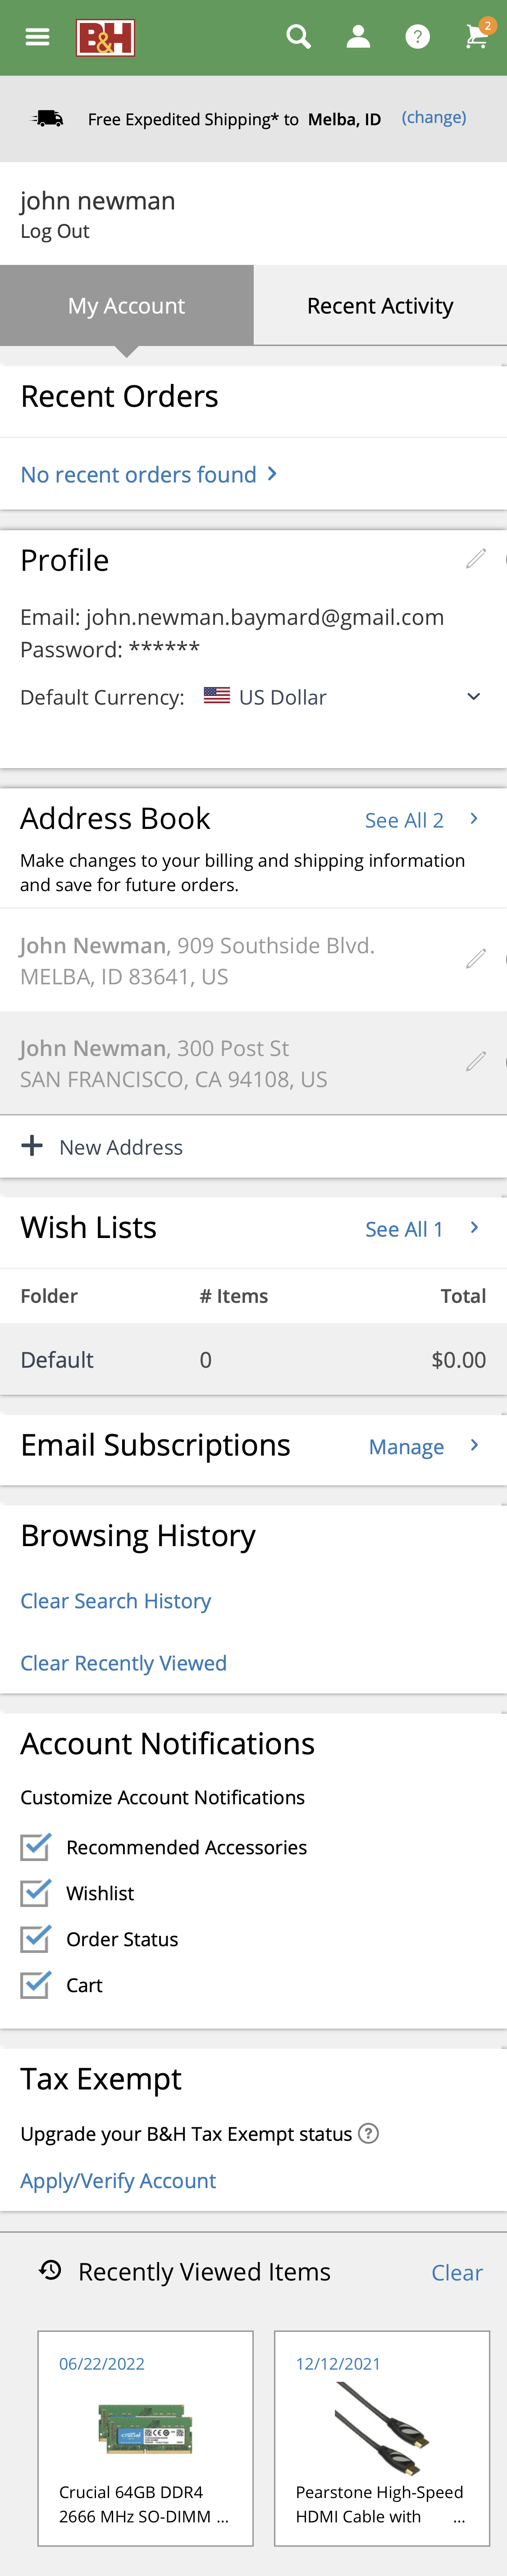Screen dimensions: 507x2576
Task: Expand the Default Currency dropdown
Action: click(x=473, y=697)
